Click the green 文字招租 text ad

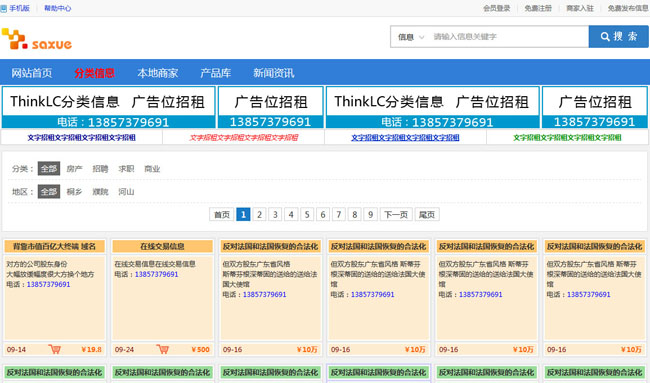point(567,138)
